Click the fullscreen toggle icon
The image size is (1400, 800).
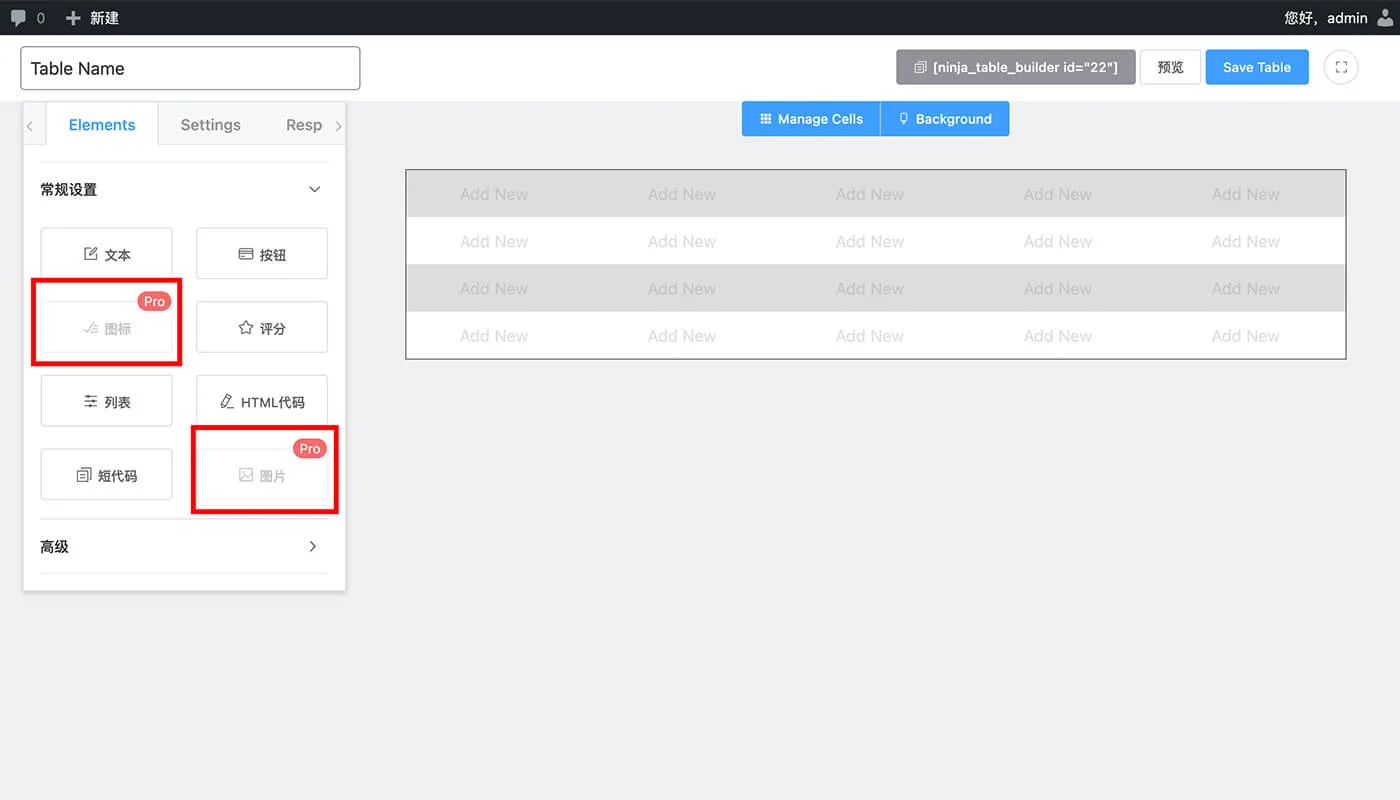(1341, 67)
